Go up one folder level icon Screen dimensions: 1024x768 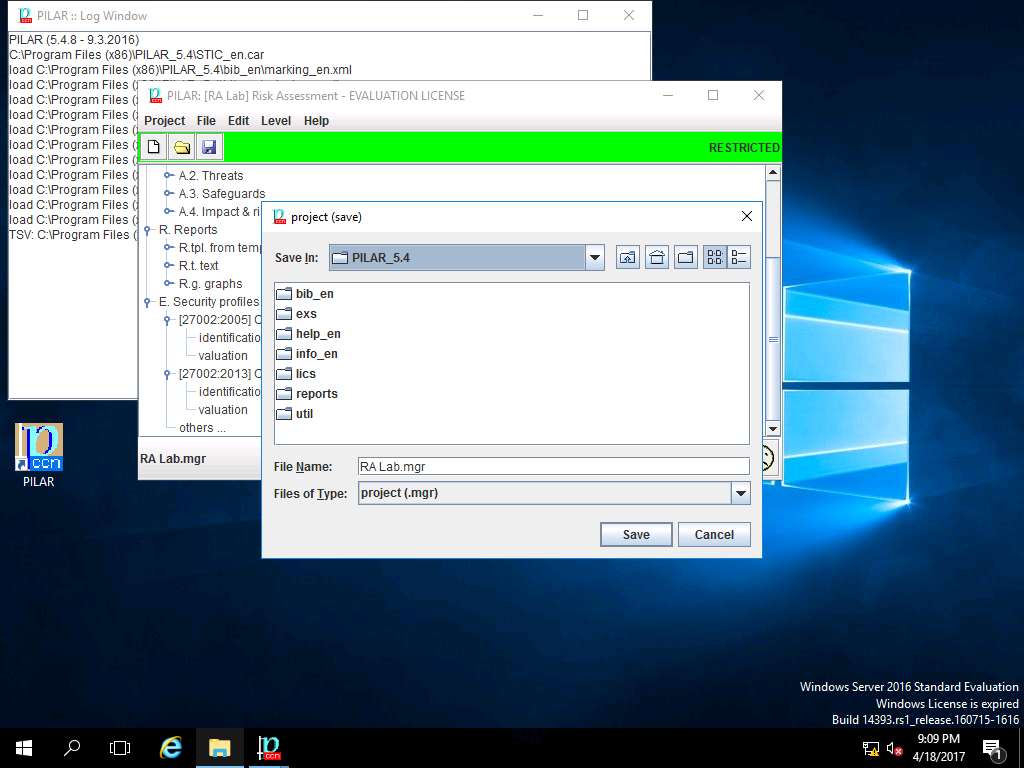click(628, 257)
